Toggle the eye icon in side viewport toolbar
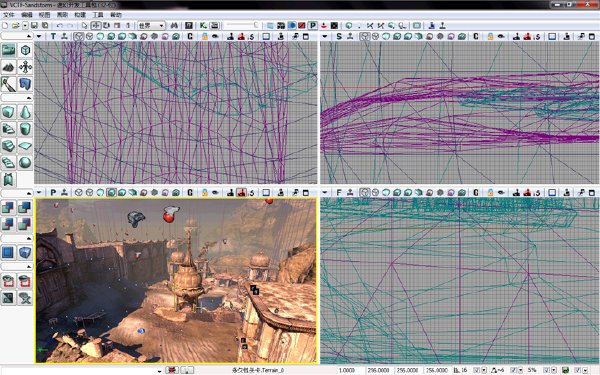The width and height of the screenshot is (600, 375). [501, 36]
